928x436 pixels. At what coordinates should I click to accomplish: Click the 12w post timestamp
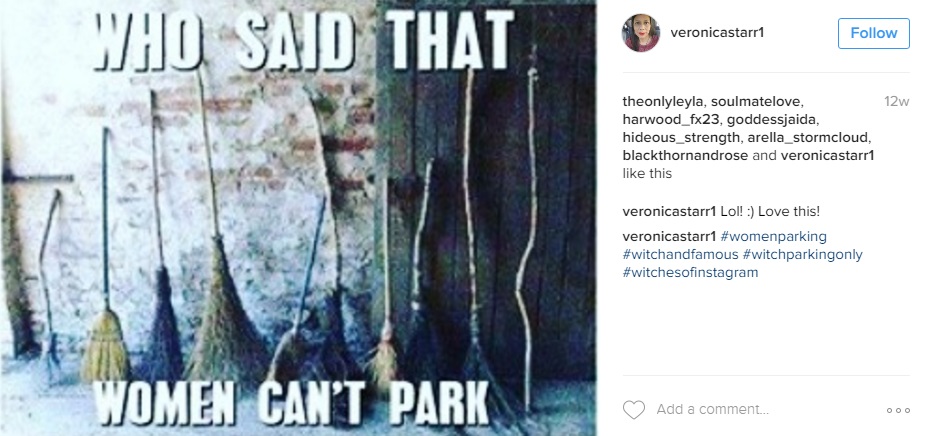897,102
